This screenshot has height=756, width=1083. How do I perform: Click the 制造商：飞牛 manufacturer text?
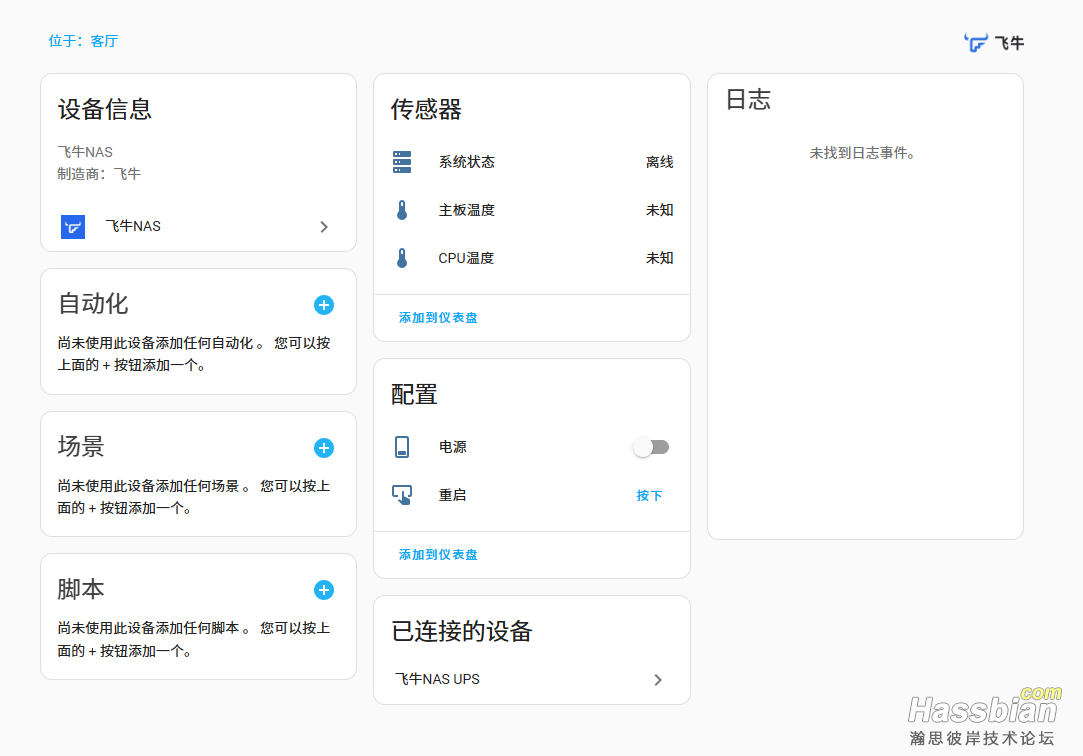pyautogui.click(x=99, y=174)
